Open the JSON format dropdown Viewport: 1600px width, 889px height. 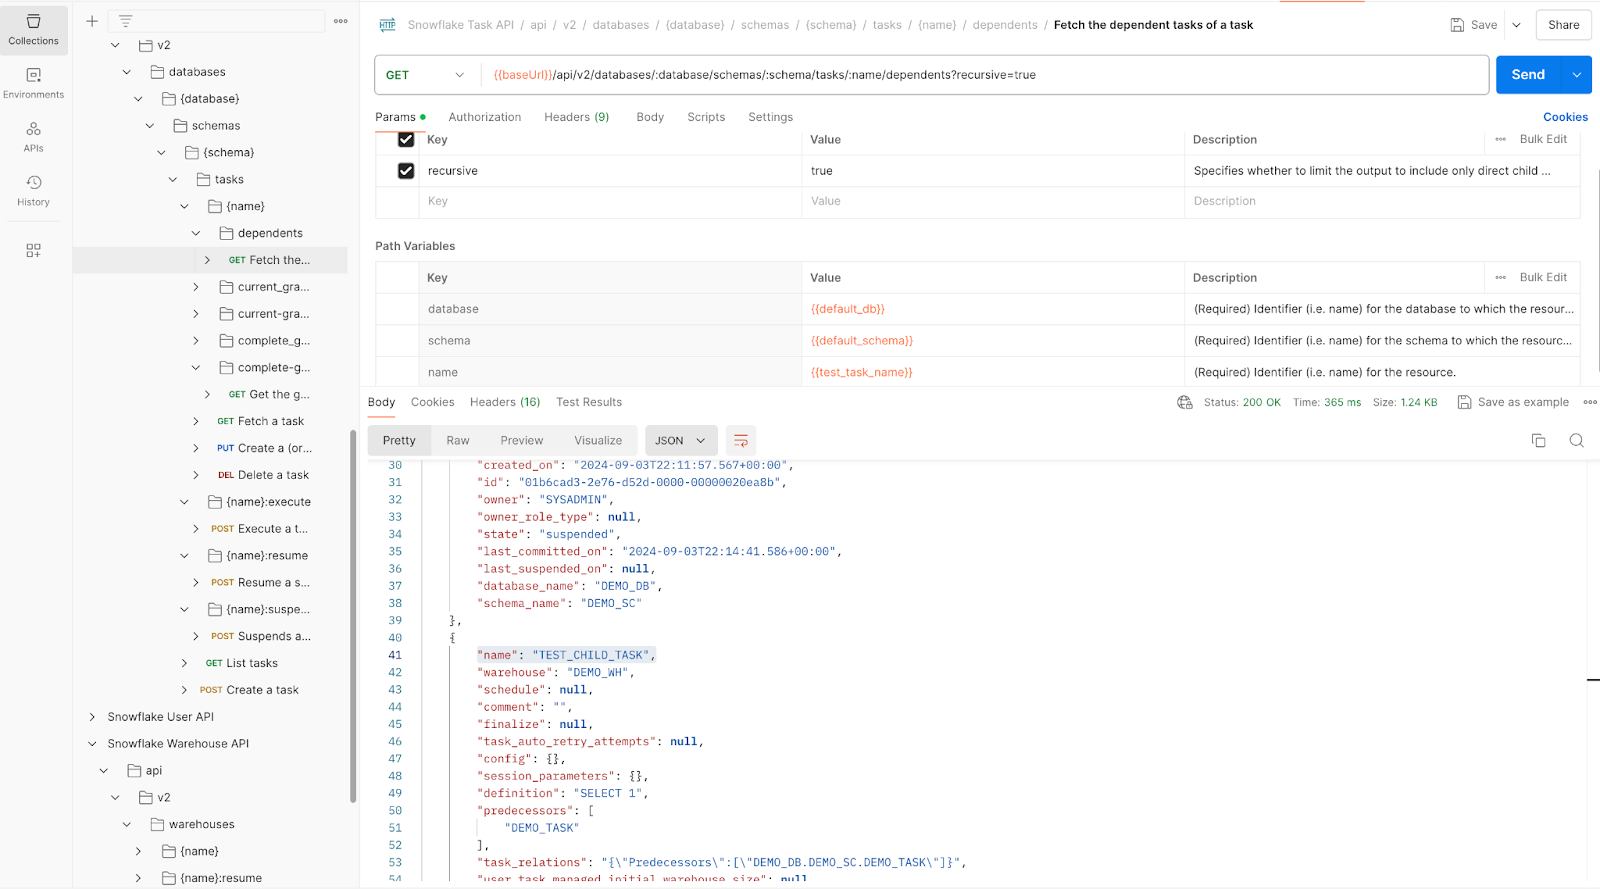[680, 441]
